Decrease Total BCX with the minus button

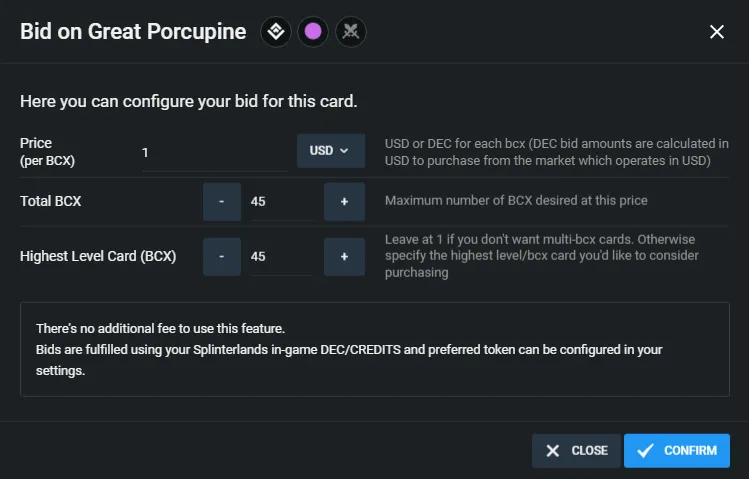click(x=222, y=202)
